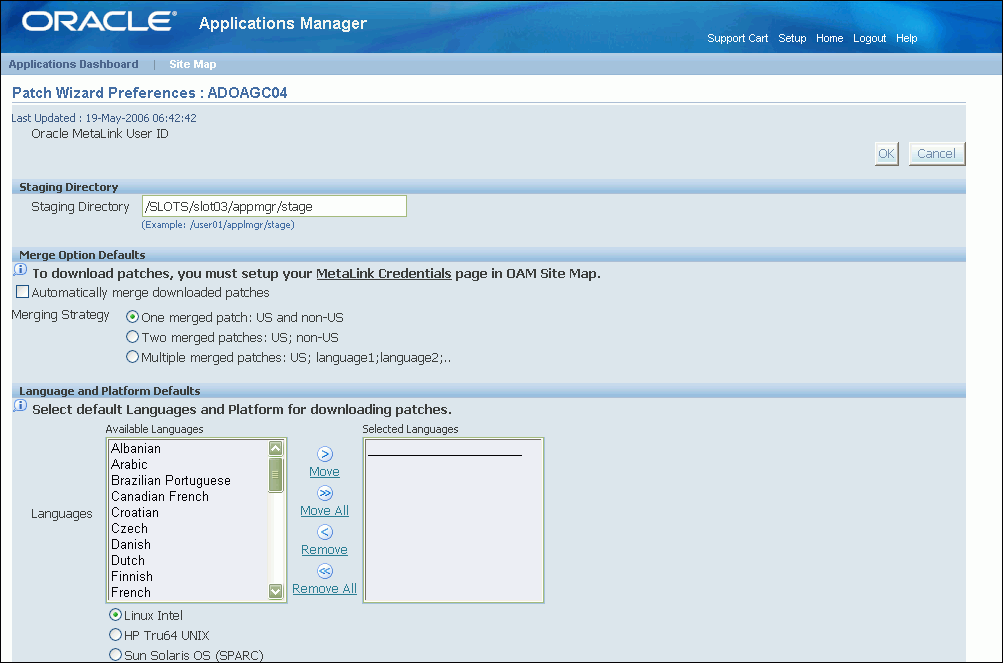This screenshot has height=663, width=1003.
Task: Click the Remove All link
Action: 324,589
